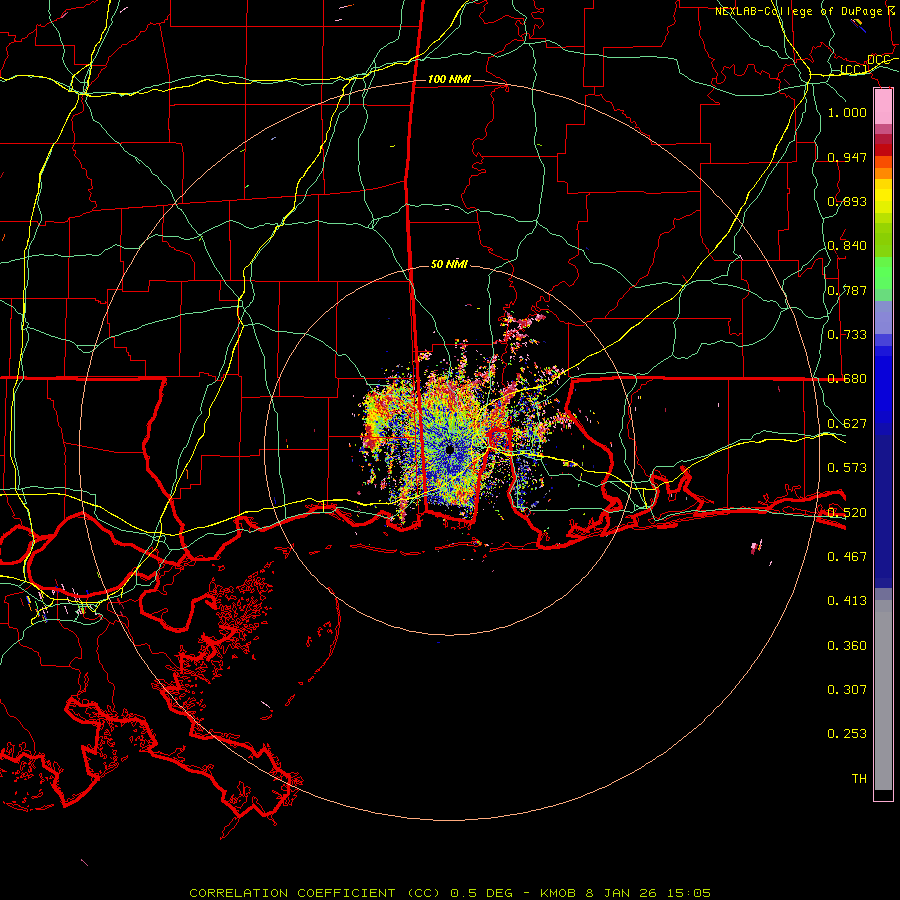This screenshot has width=900, height=900.
Task: Click the 0.307 scale value
Action: [x=847, y=690]
